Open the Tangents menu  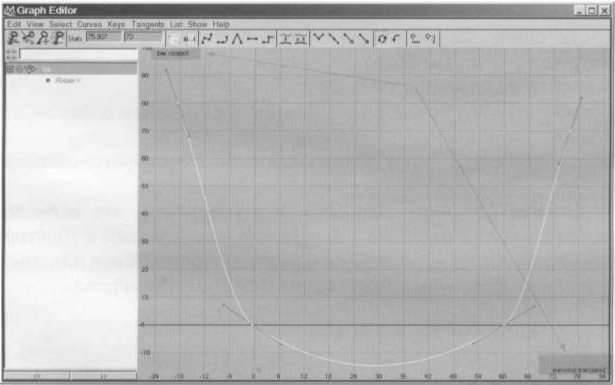click(x=147, y=24)
